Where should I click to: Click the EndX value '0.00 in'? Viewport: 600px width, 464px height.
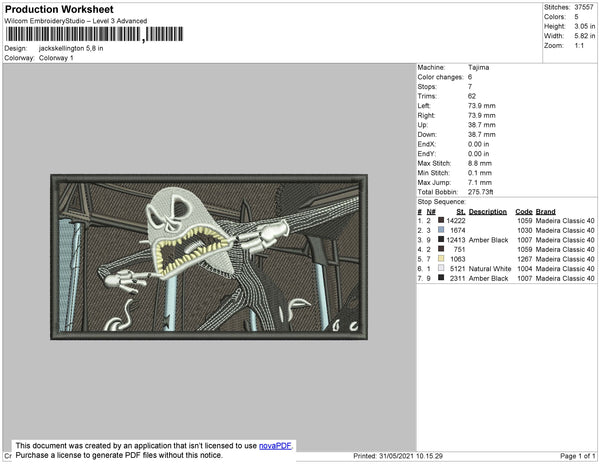478,144
